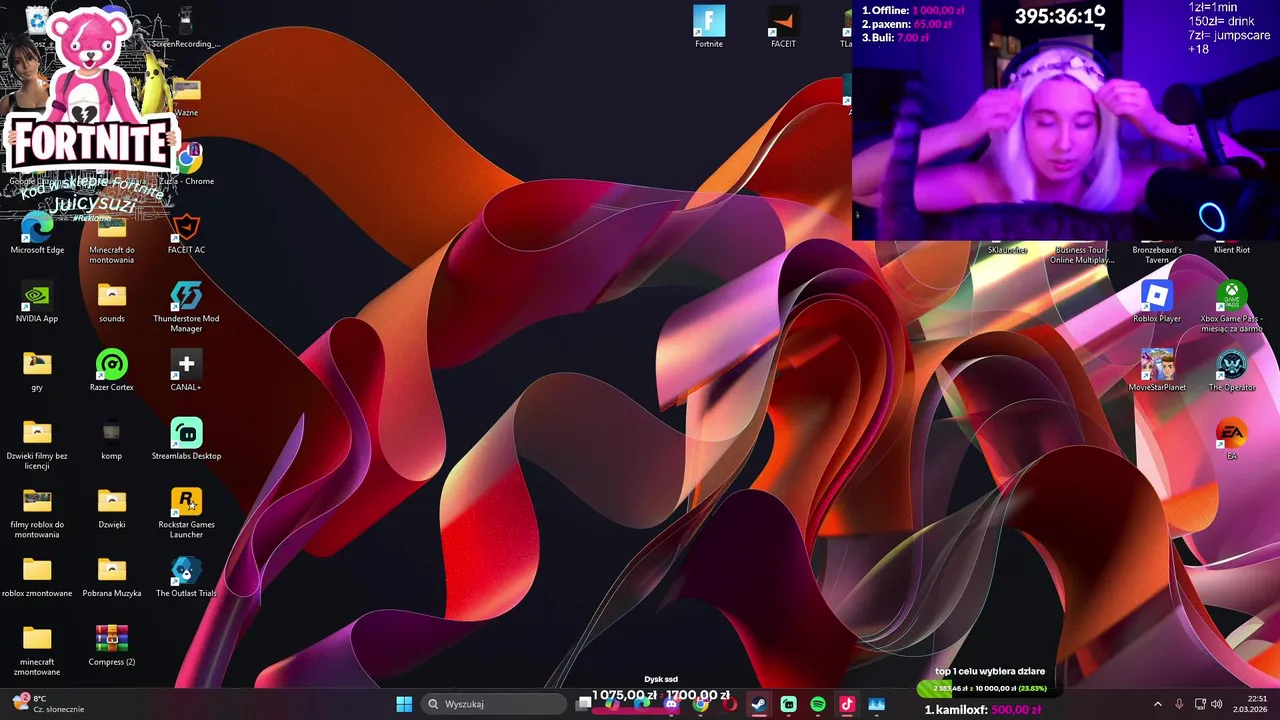
Task: Launch the EA app shortcut
Action: (1232, 439)
